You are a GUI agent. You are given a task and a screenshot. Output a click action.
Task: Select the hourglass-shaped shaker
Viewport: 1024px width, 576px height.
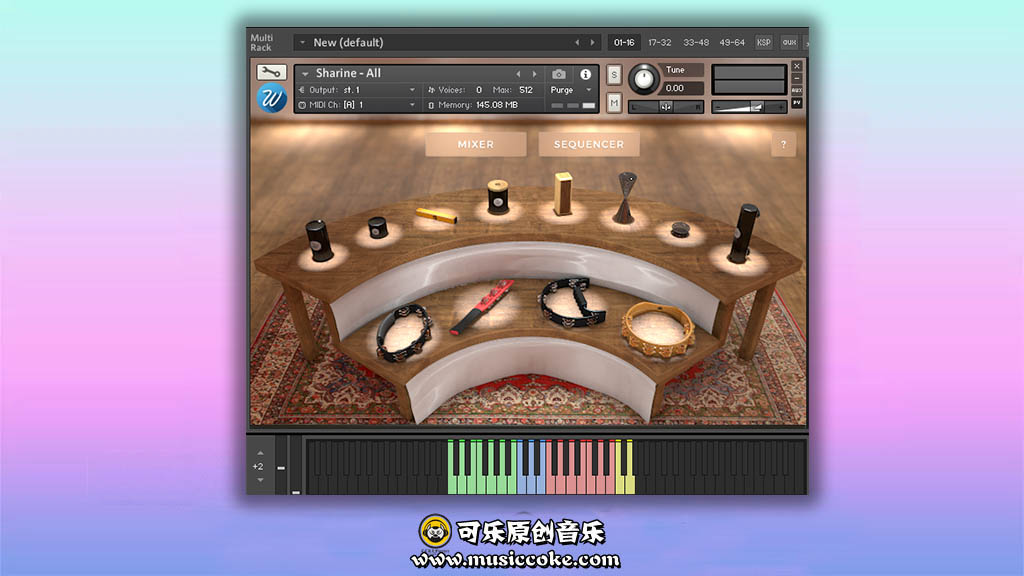tap(626, 197)
